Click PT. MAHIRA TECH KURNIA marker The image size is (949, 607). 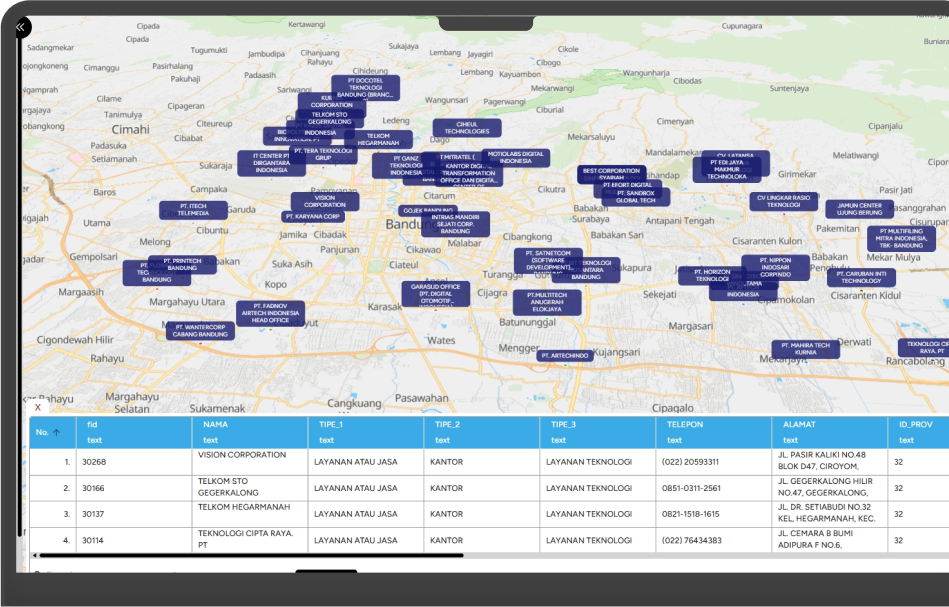(x=805, y=348)
